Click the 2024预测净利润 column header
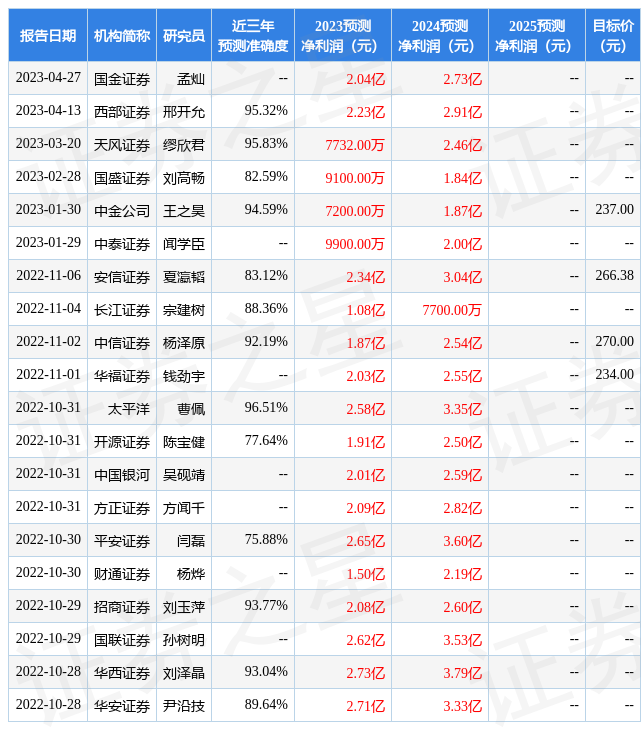This screenshot has height=730, width=641. pos(440,36)
